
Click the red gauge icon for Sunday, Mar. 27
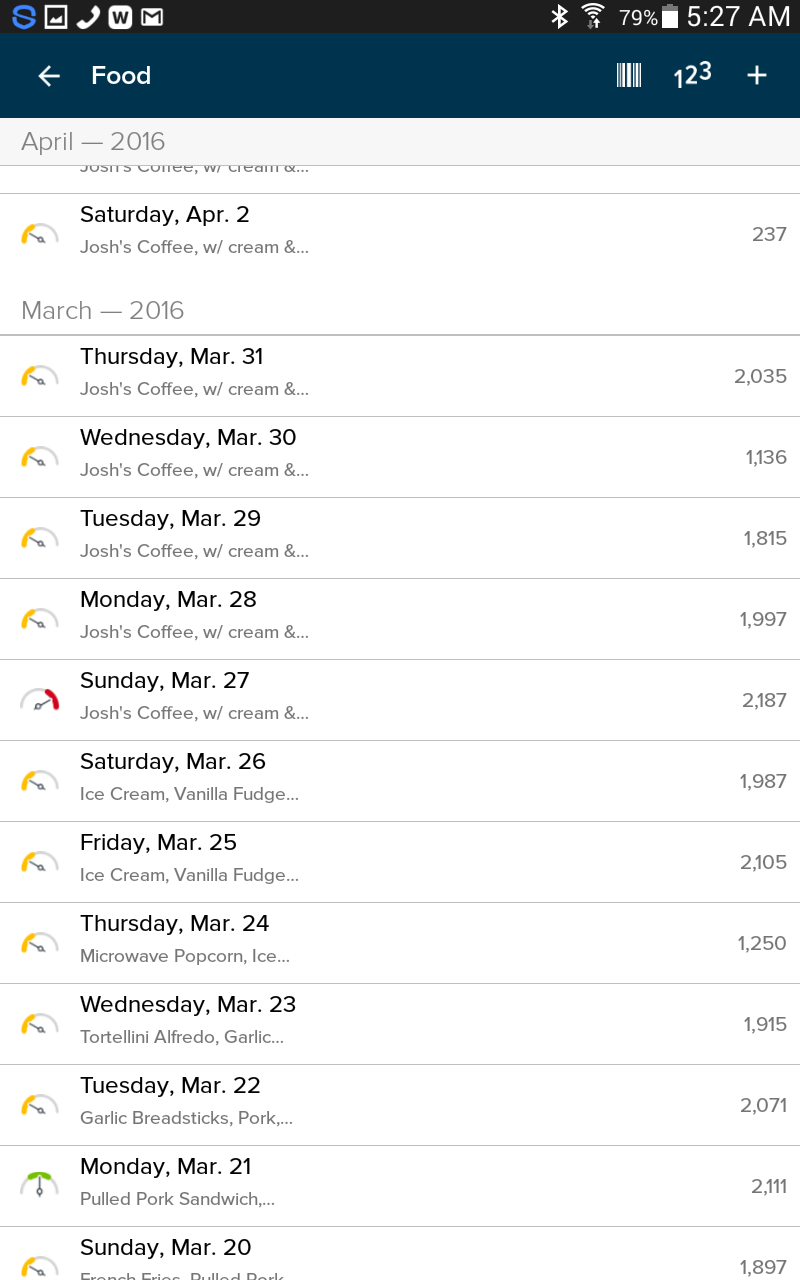[x=40, y=700]
